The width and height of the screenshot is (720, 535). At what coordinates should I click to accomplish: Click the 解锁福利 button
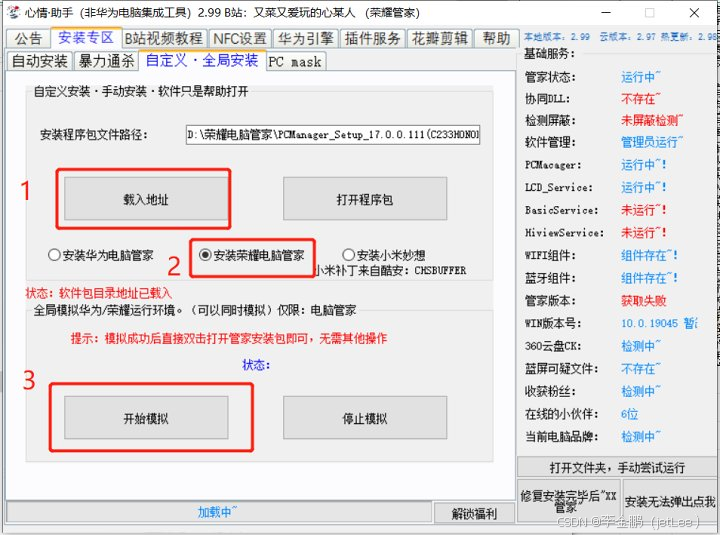[x=474, y=513]
